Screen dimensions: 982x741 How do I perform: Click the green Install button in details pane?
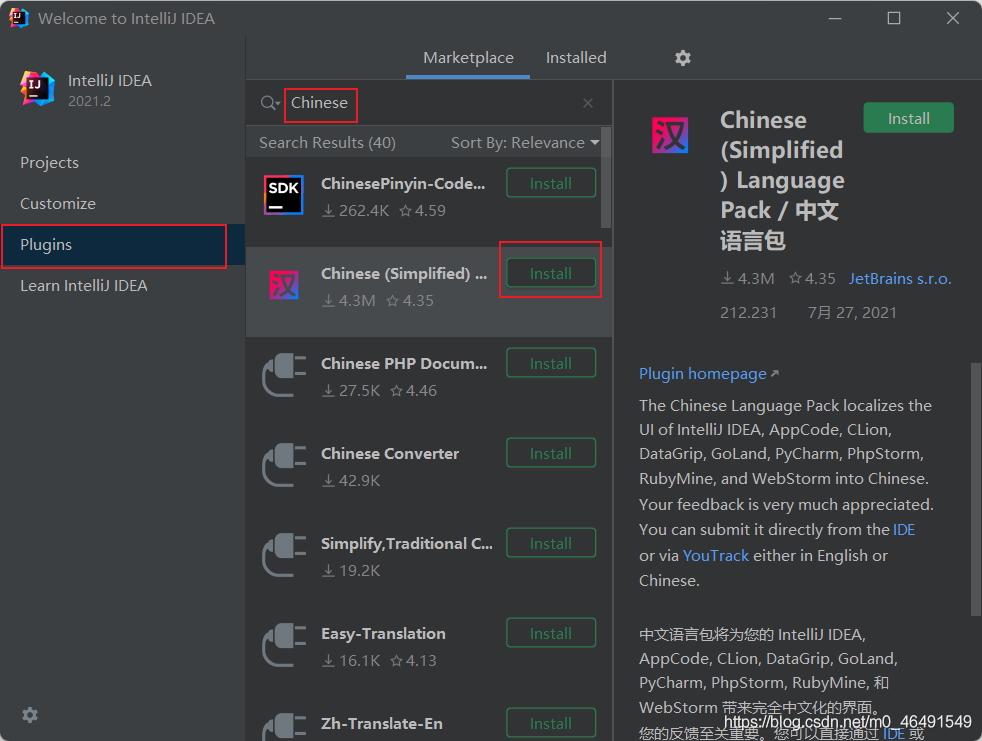tap(908, 118)
